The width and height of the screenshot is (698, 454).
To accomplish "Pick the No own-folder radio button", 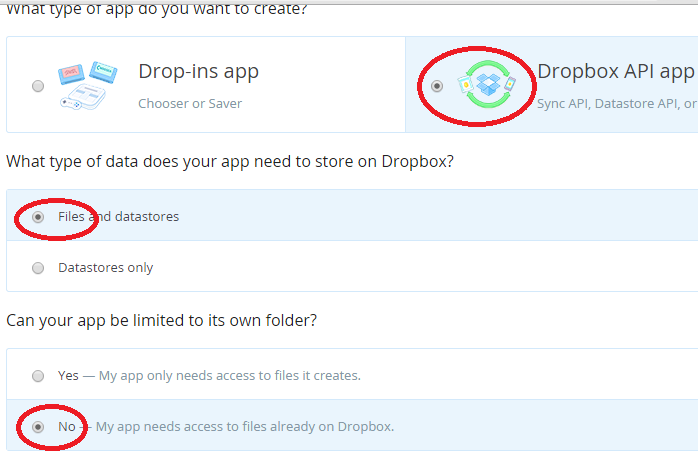I will [x=38, y=427].
